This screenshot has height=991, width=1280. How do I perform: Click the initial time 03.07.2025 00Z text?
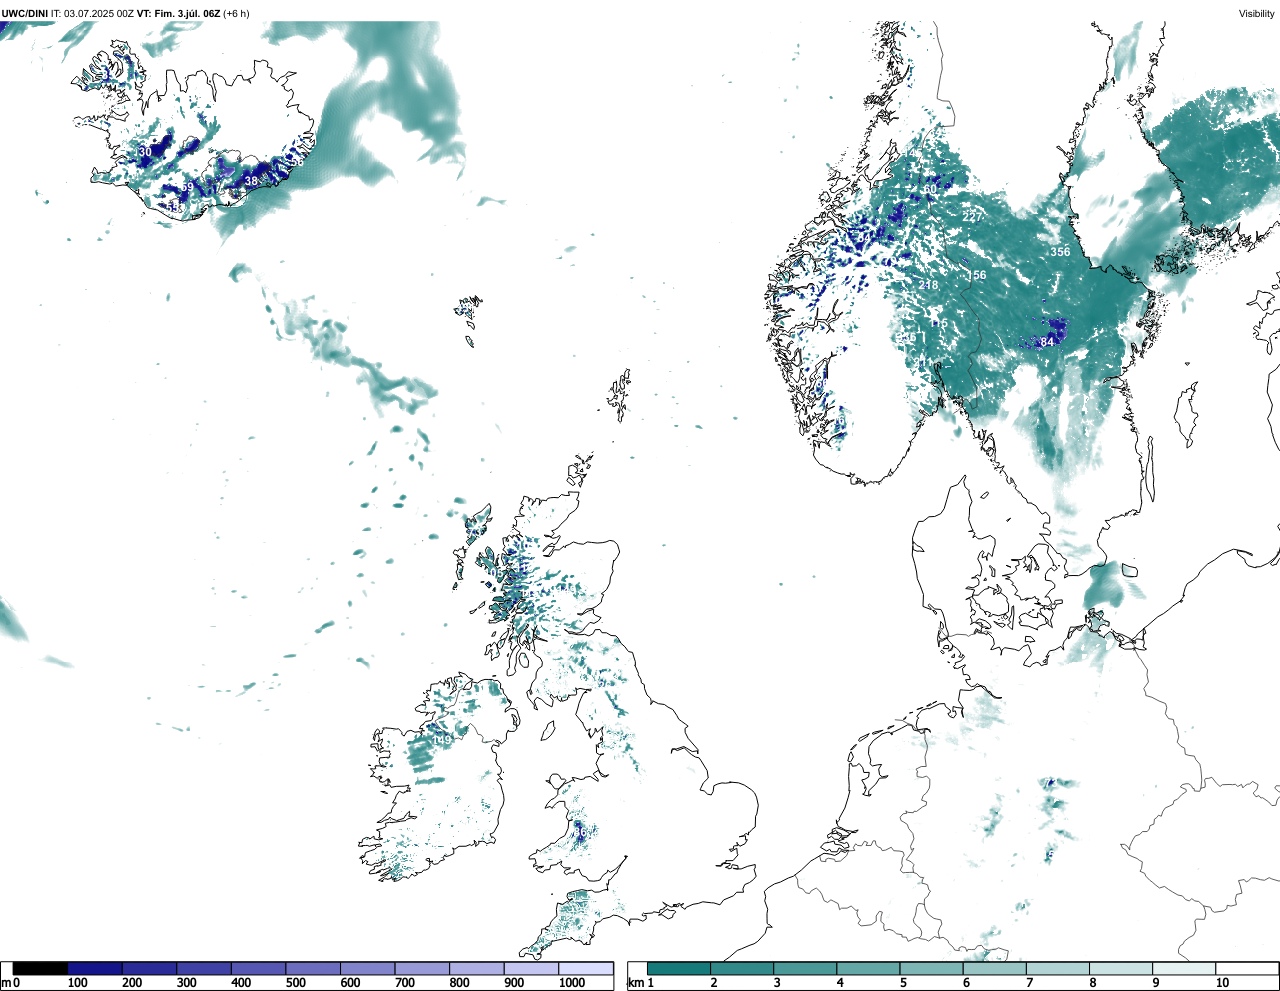click(99, 13)
